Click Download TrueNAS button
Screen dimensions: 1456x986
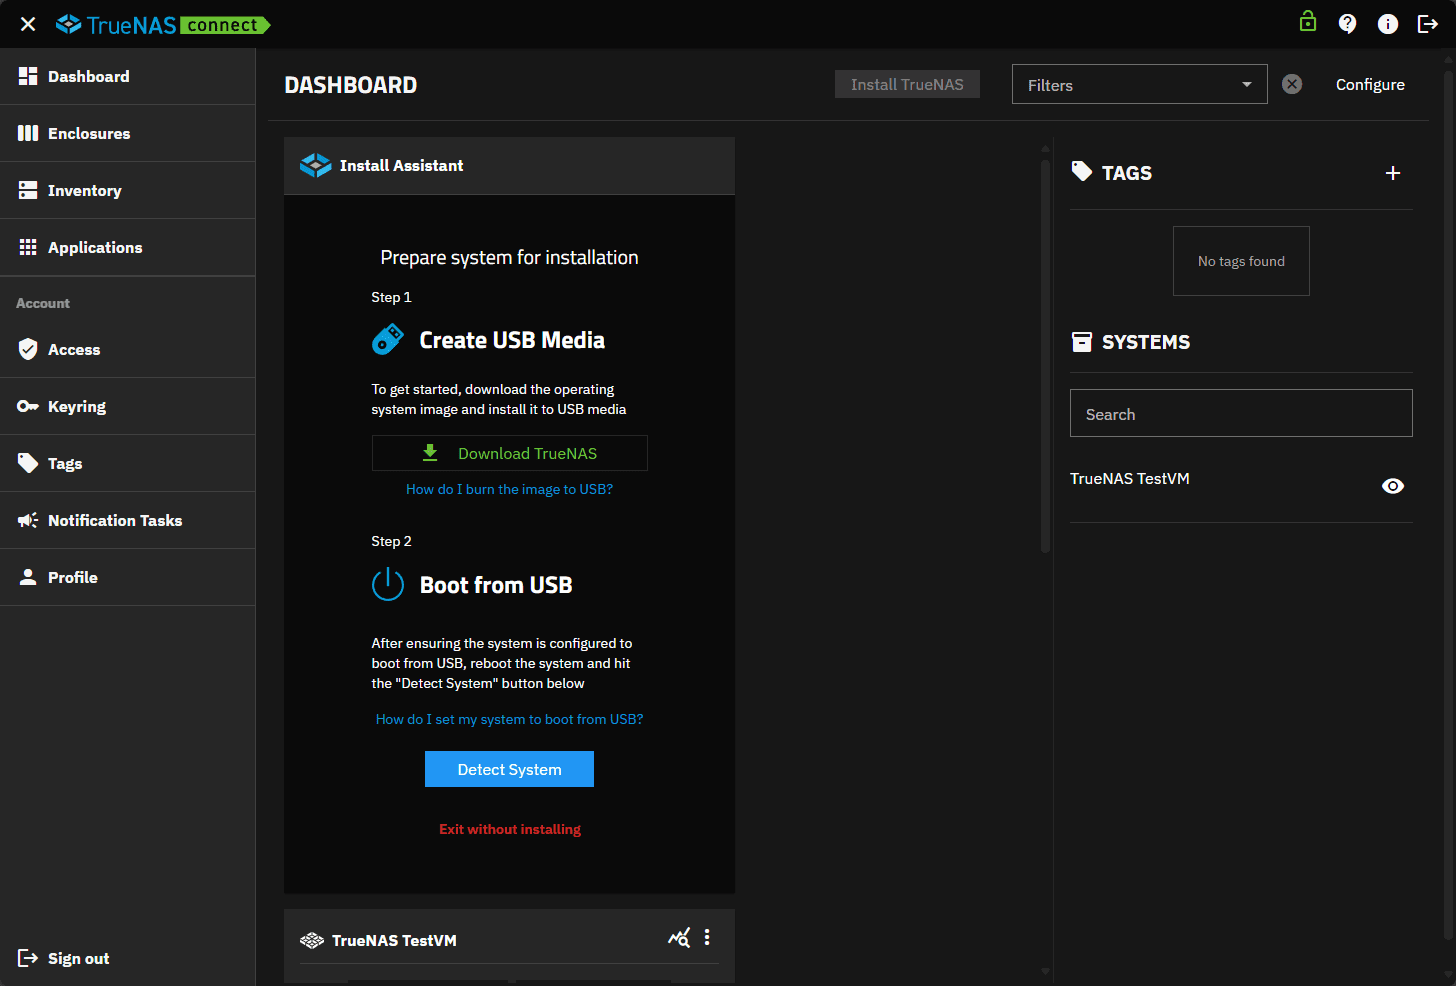509,453
